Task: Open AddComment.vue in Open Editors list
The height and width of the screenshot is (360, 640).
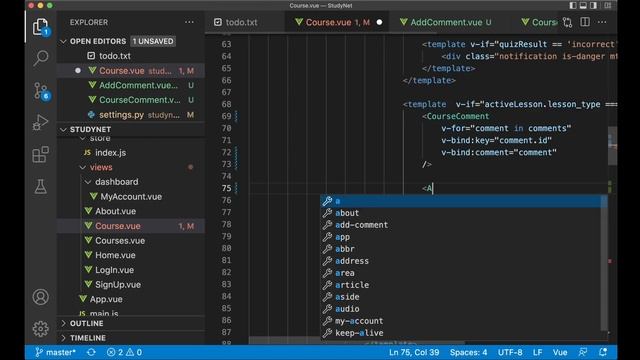Action: [x=131, y=85]
